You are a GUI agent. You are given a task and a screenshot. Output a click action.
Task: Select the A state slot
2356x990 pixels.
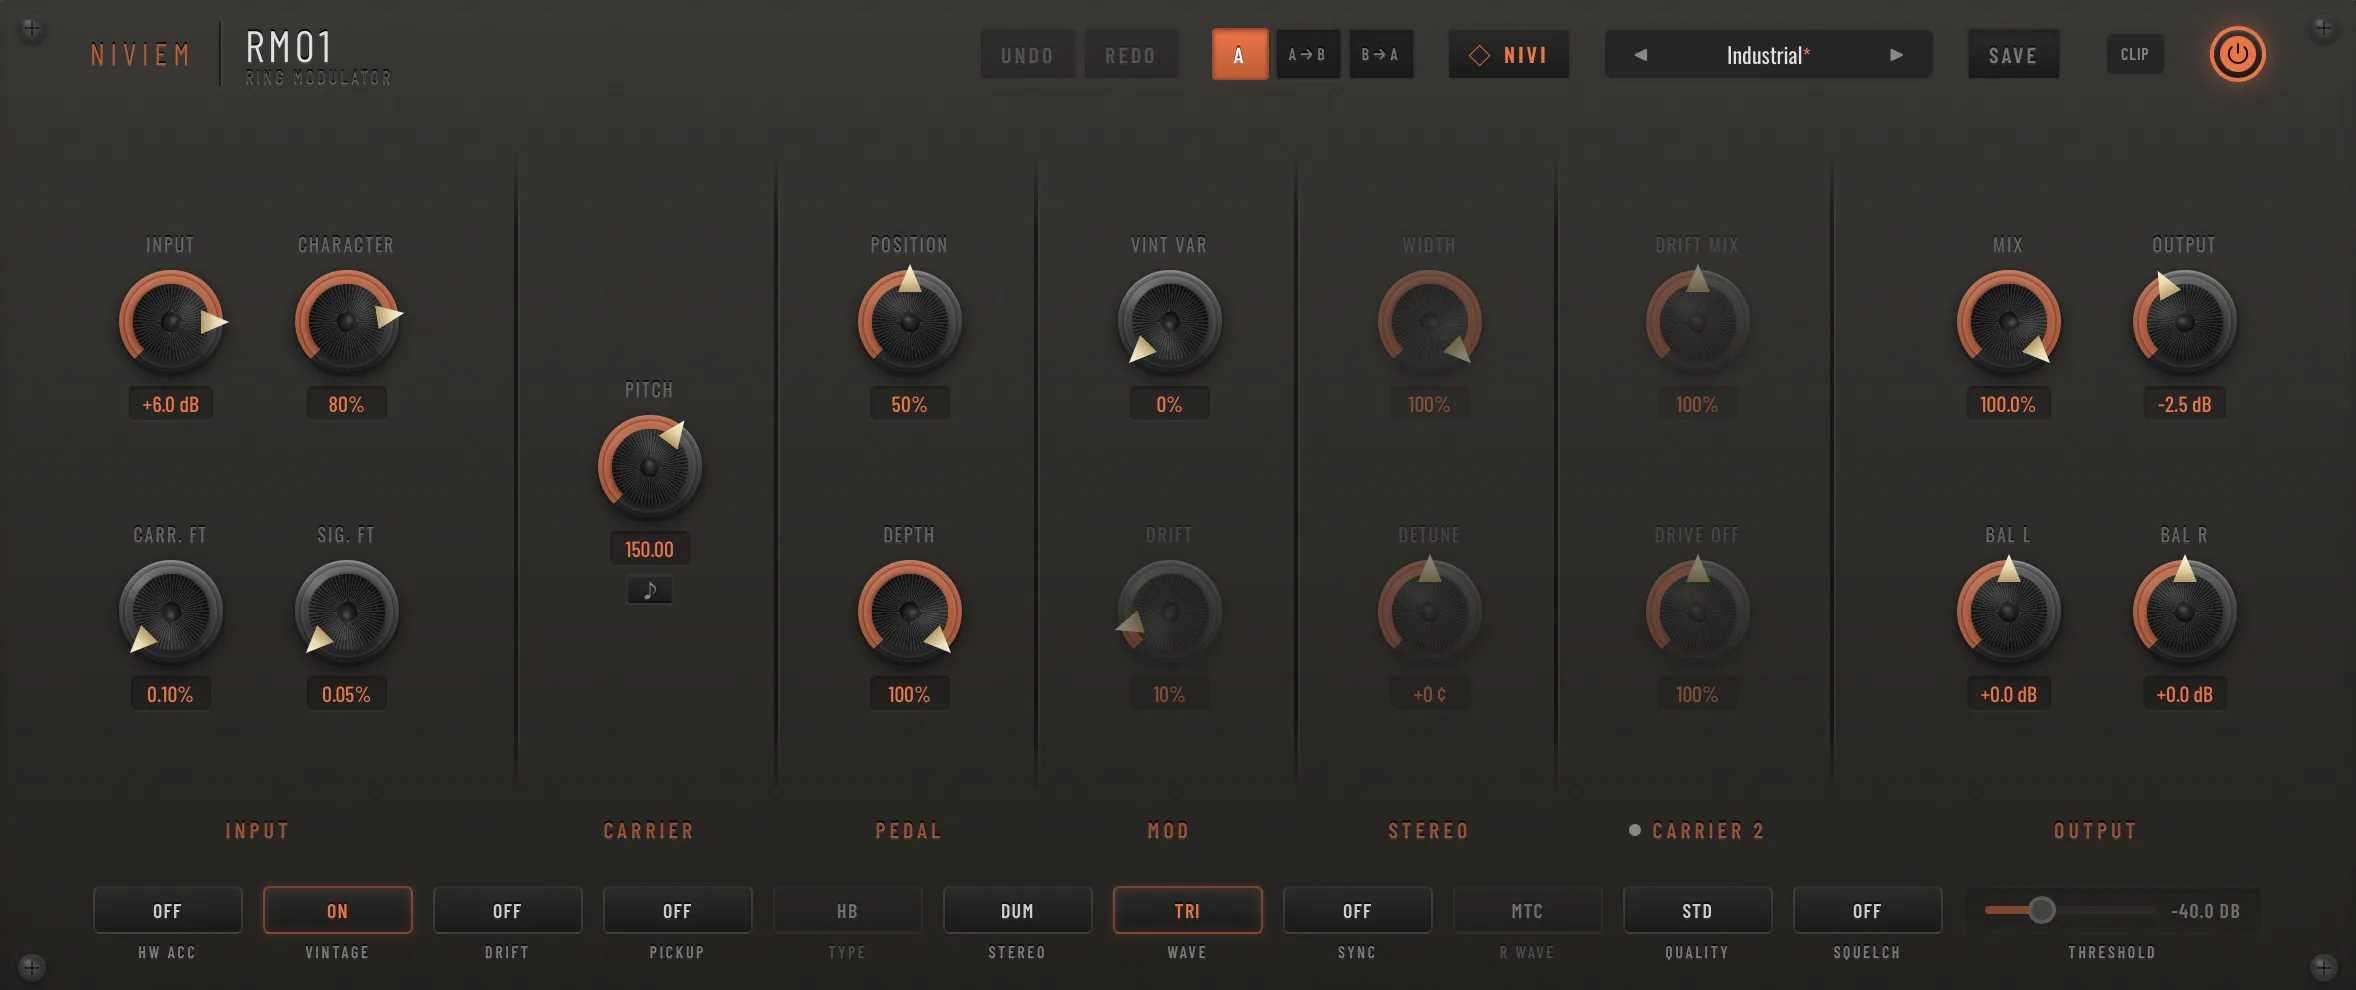[x=1239, y=55]
